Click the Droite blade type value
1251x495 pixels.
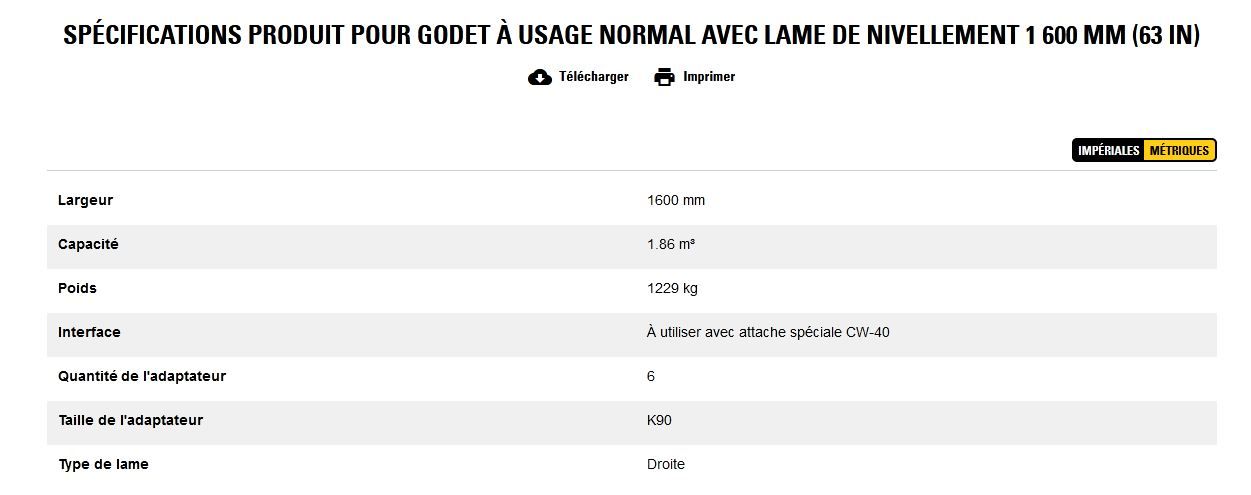(666, 464)
